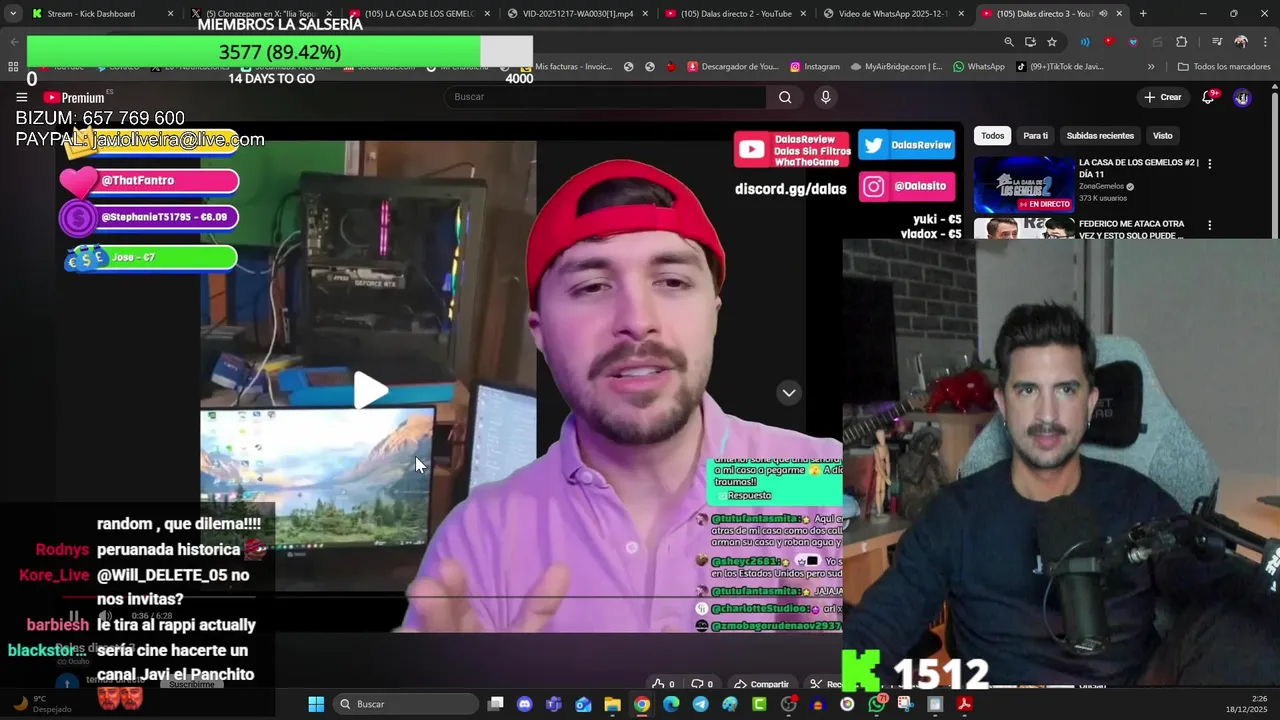Open Microsoft Teams from the taskbar
The height and width of the screenshot is (720, 1280).
553,704
